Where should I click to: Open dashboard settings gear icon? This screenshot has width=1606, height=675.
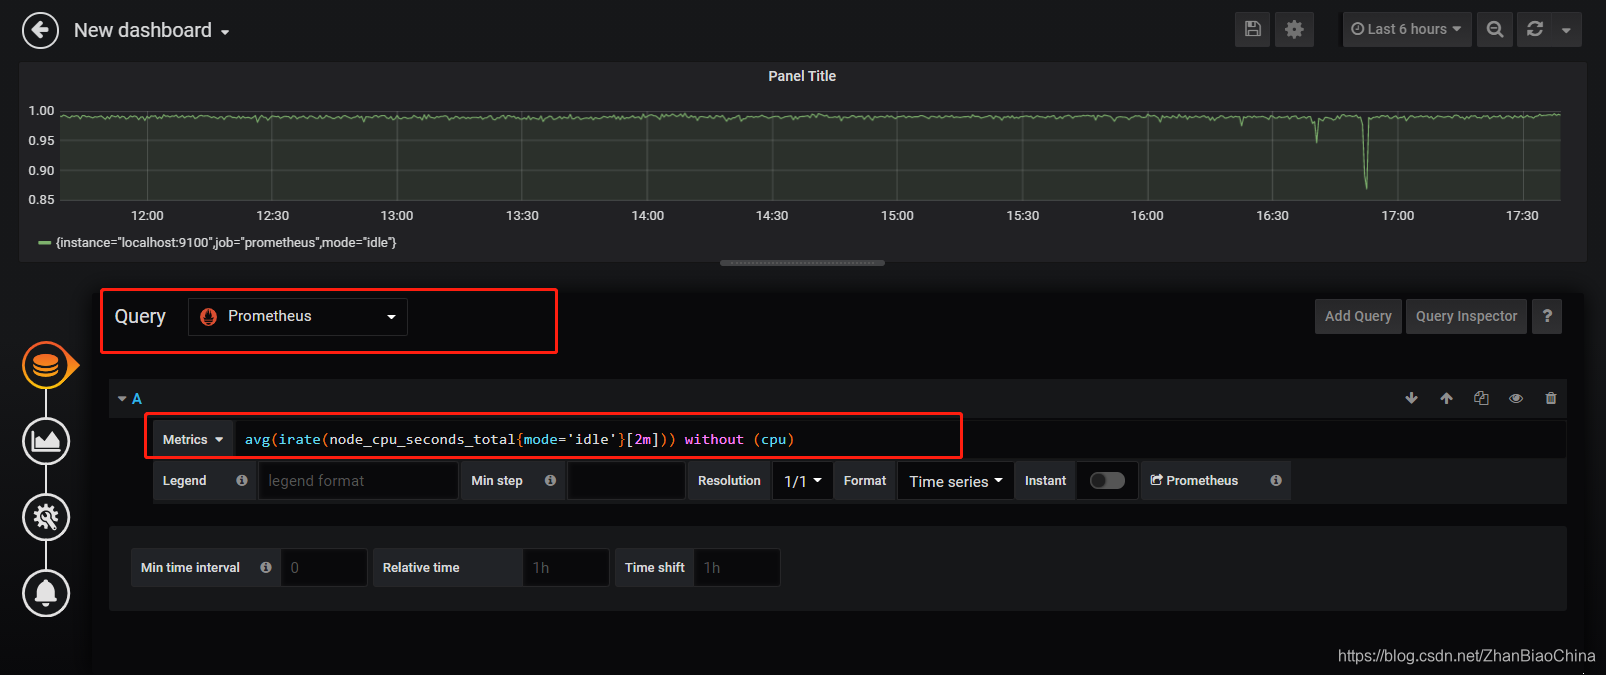click(1294, 29)
